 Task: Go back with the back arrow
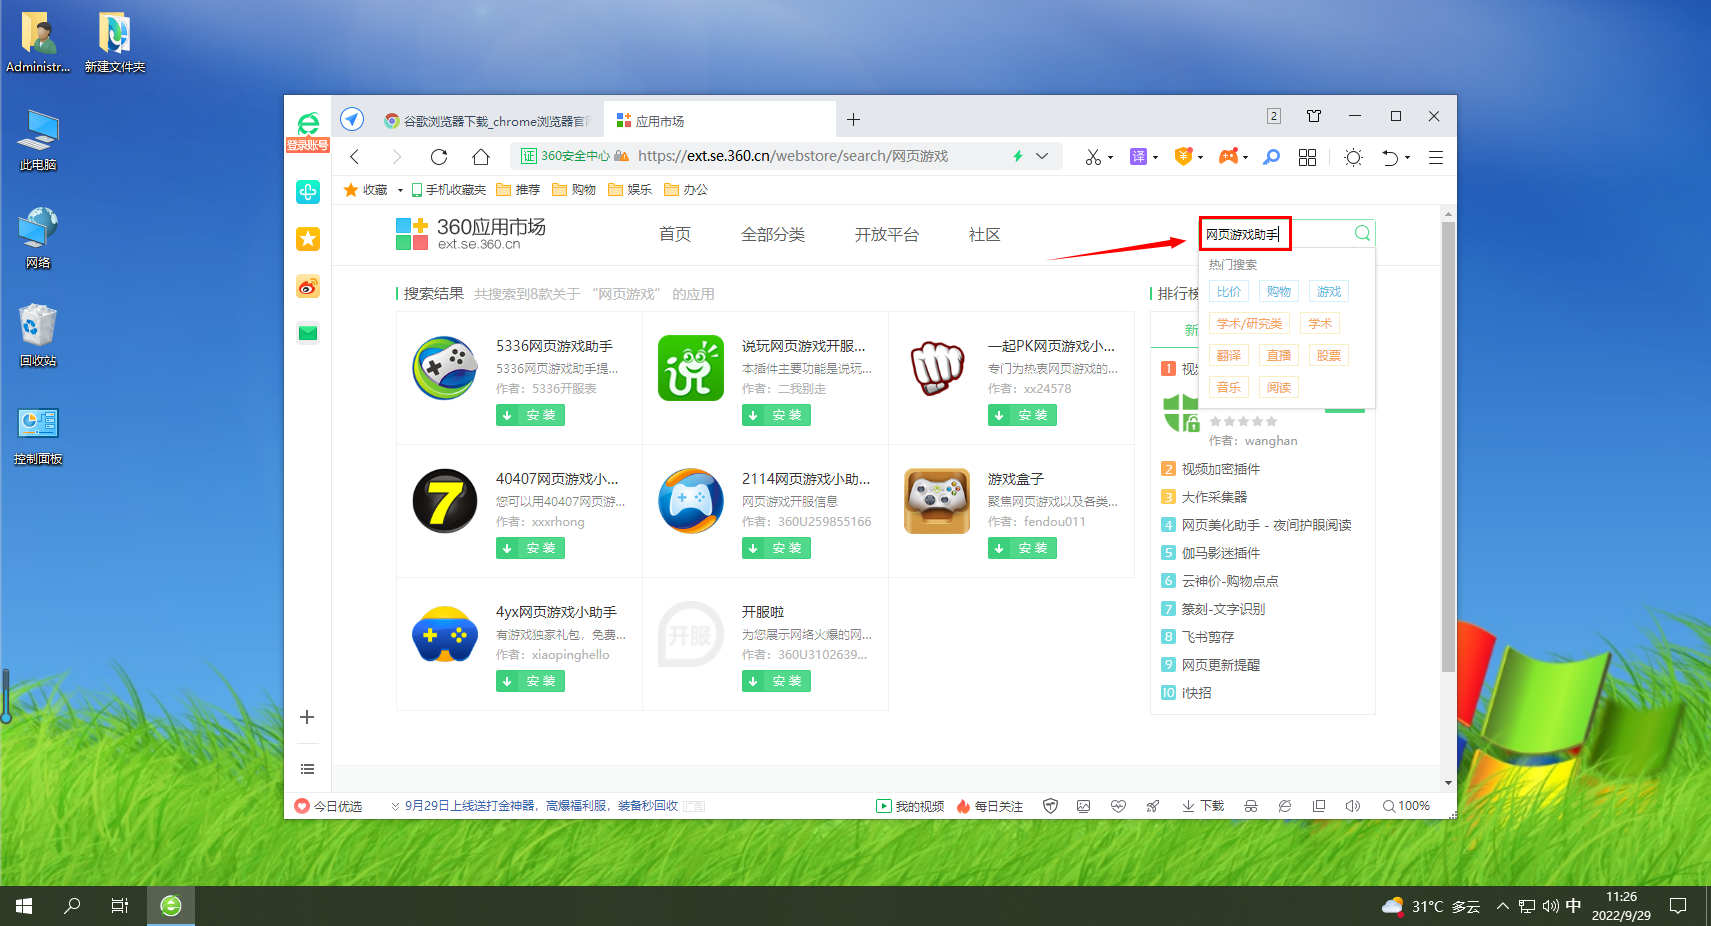[x=354, y=157]
